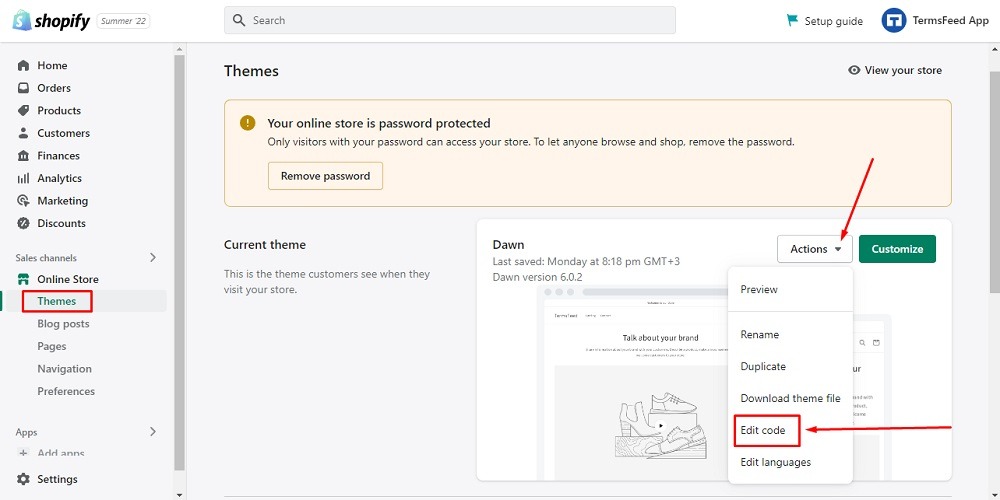
Task: Choose Duplicate in the Actions menu
Action: click(x=763, y=367)
